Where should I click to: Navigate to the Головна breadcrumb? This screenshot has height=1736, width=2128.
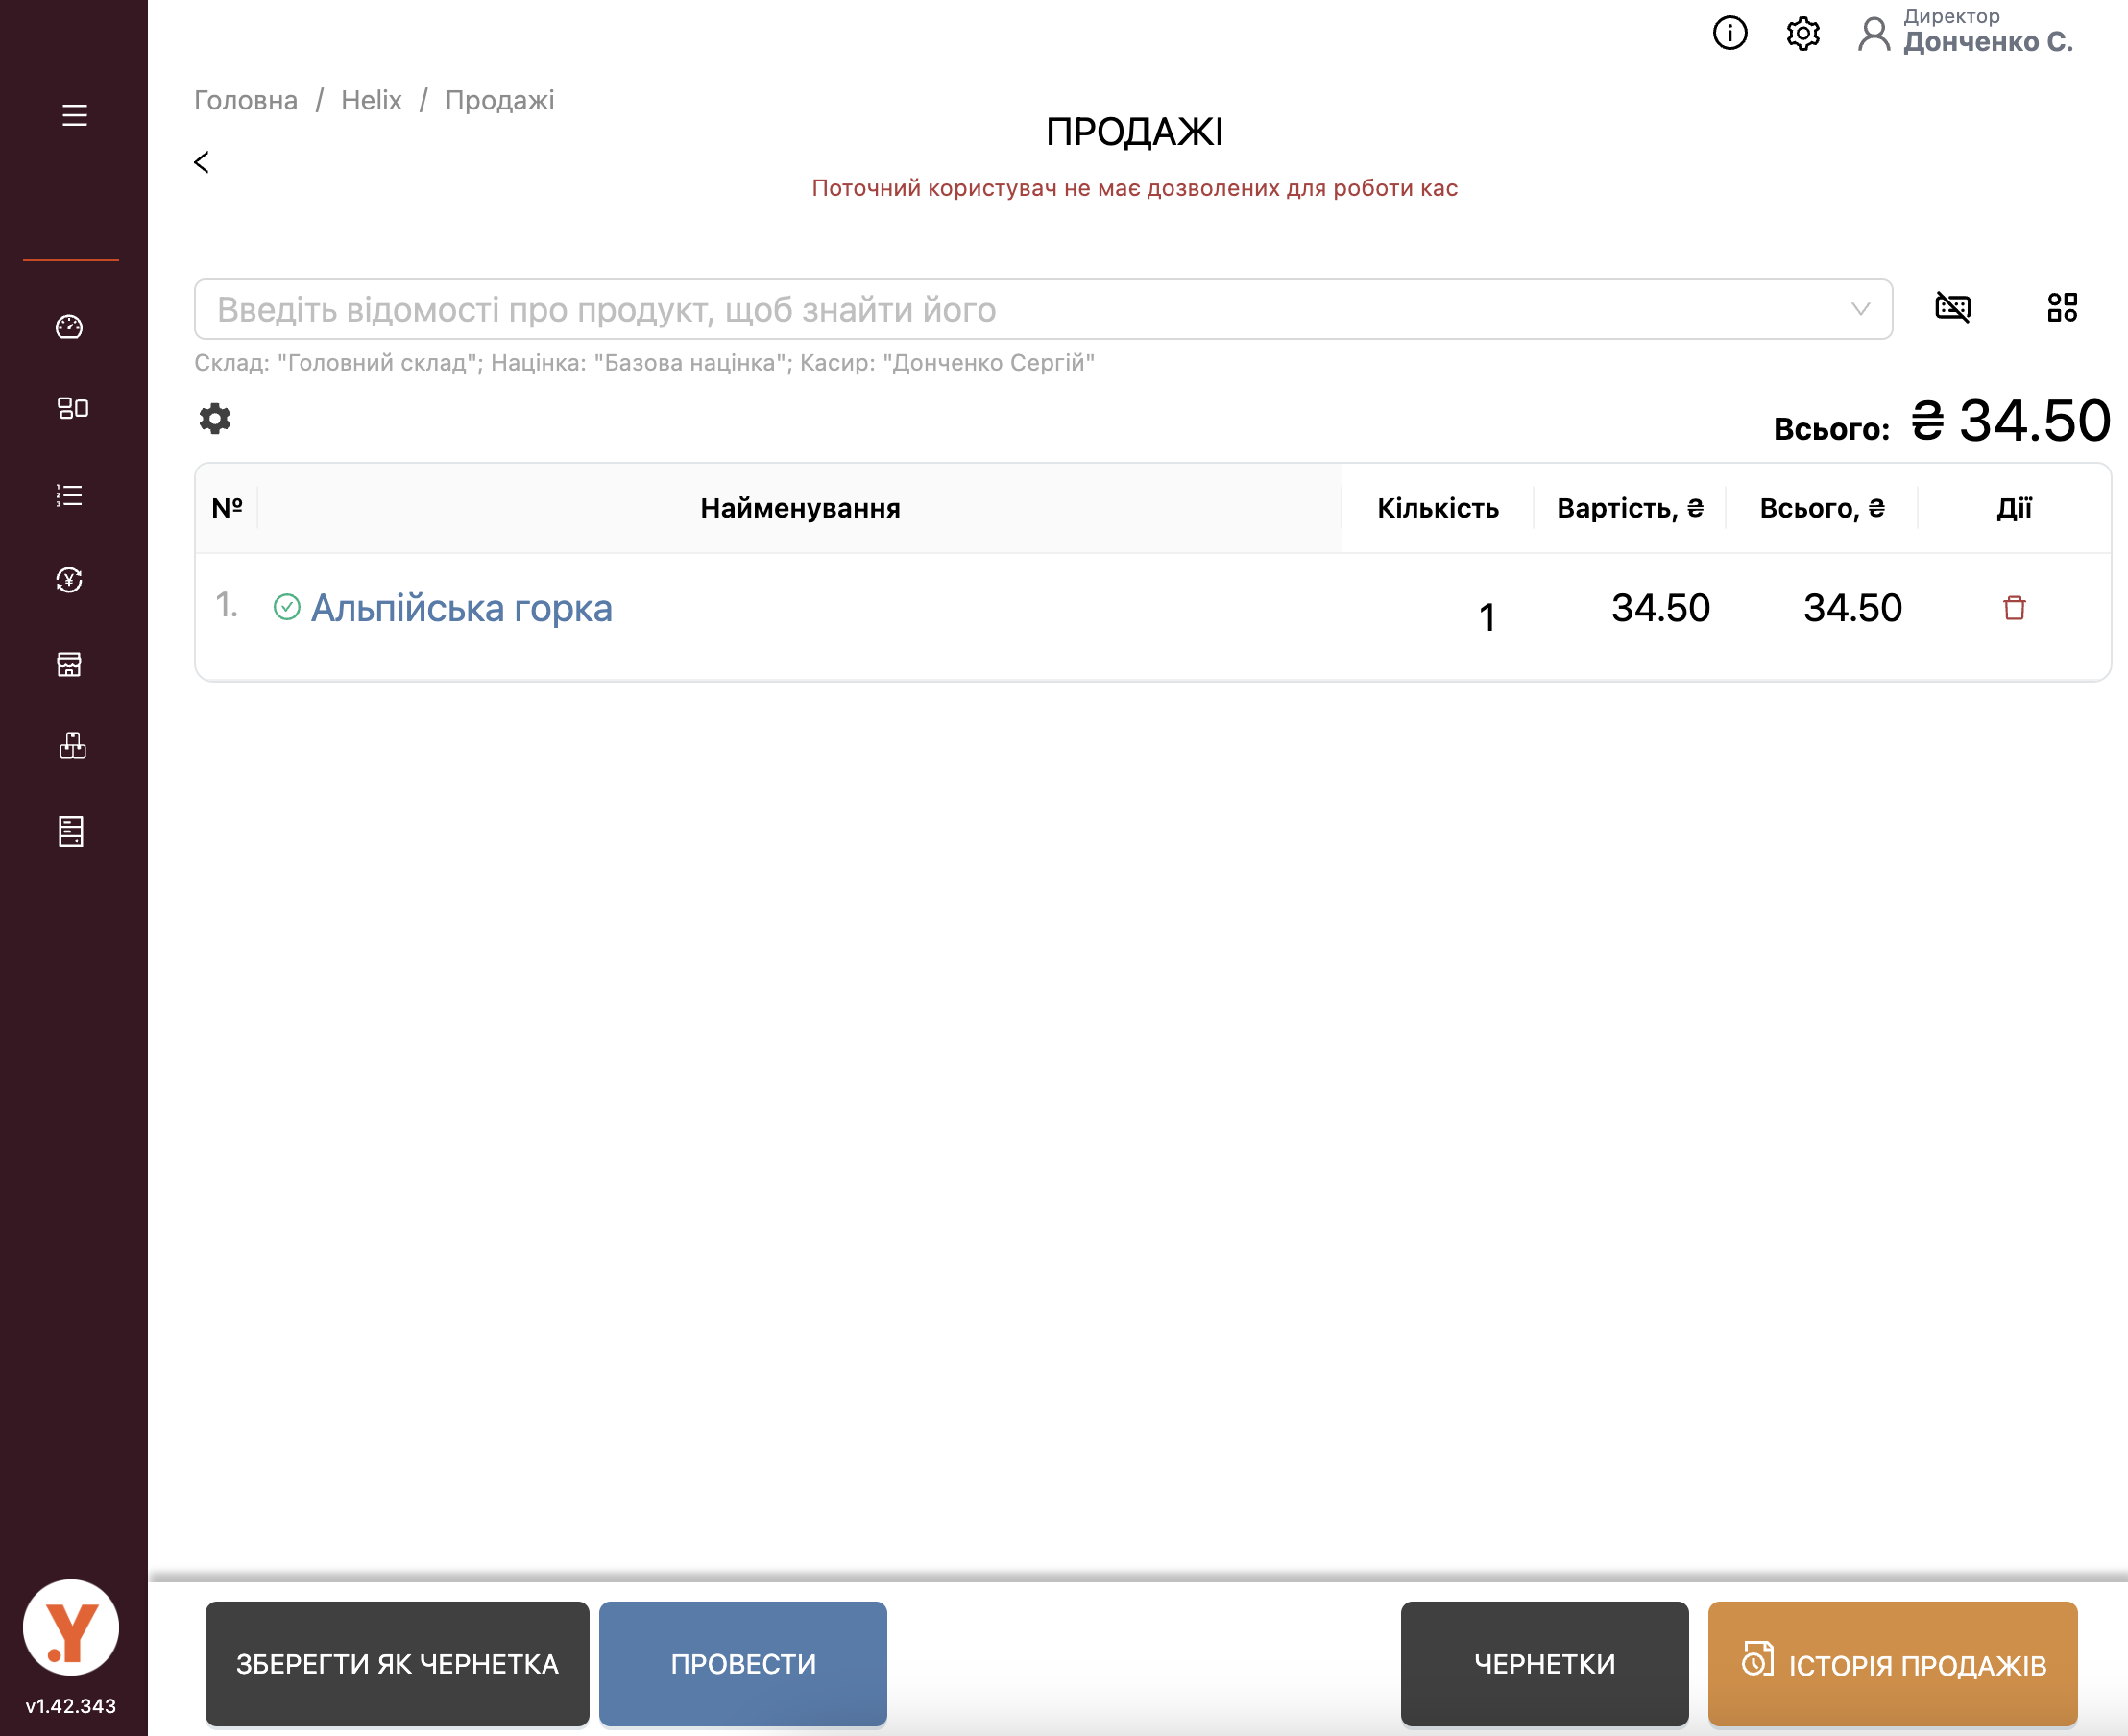[x=245, y=100]
